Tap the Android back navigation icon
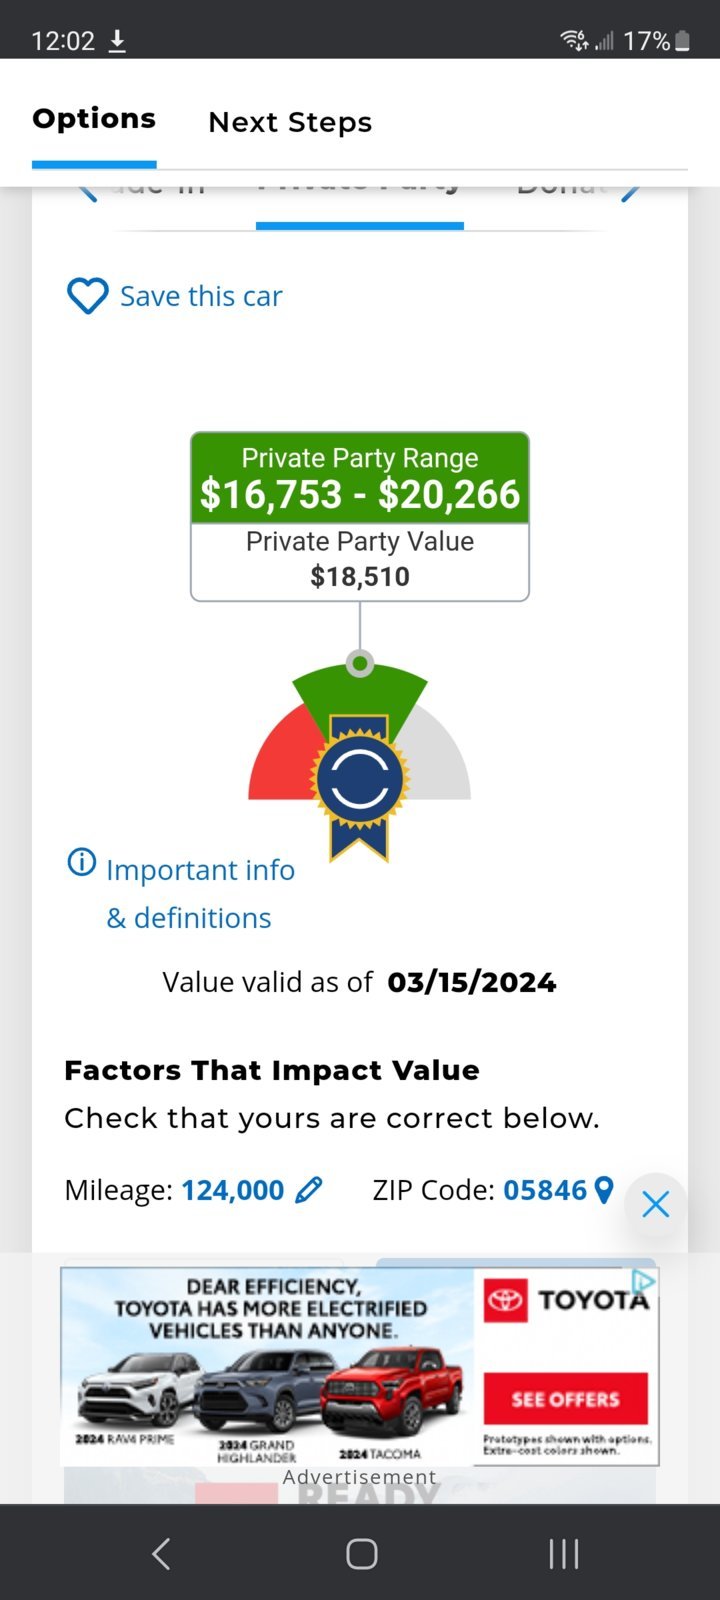Viewport: 720px width, 1600px height. (x=161, y=1553)
